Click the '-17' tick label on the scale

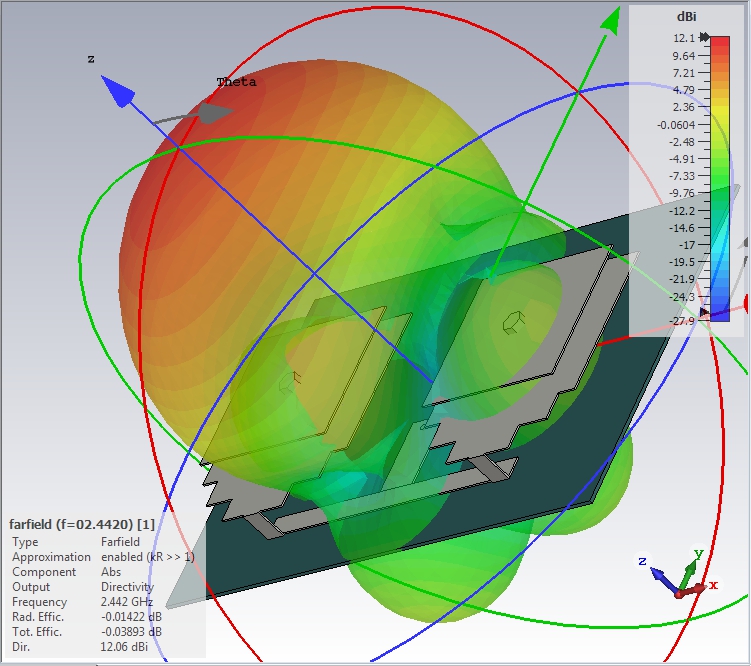coord(687,245)
